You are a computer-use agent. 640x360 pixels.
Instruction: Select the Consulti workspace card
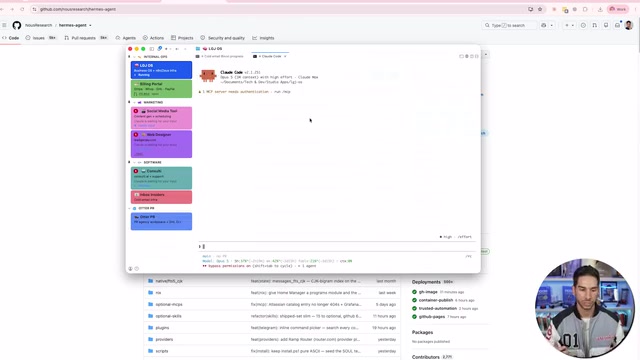(161, 178)
